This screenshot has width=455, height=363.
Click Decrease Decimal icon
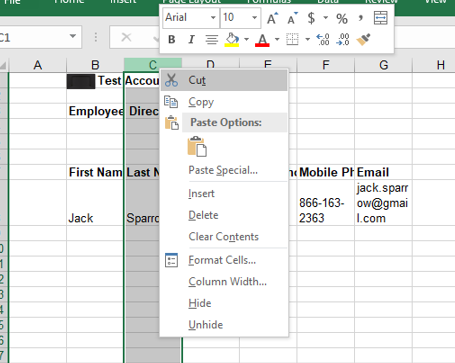[343, 39]
